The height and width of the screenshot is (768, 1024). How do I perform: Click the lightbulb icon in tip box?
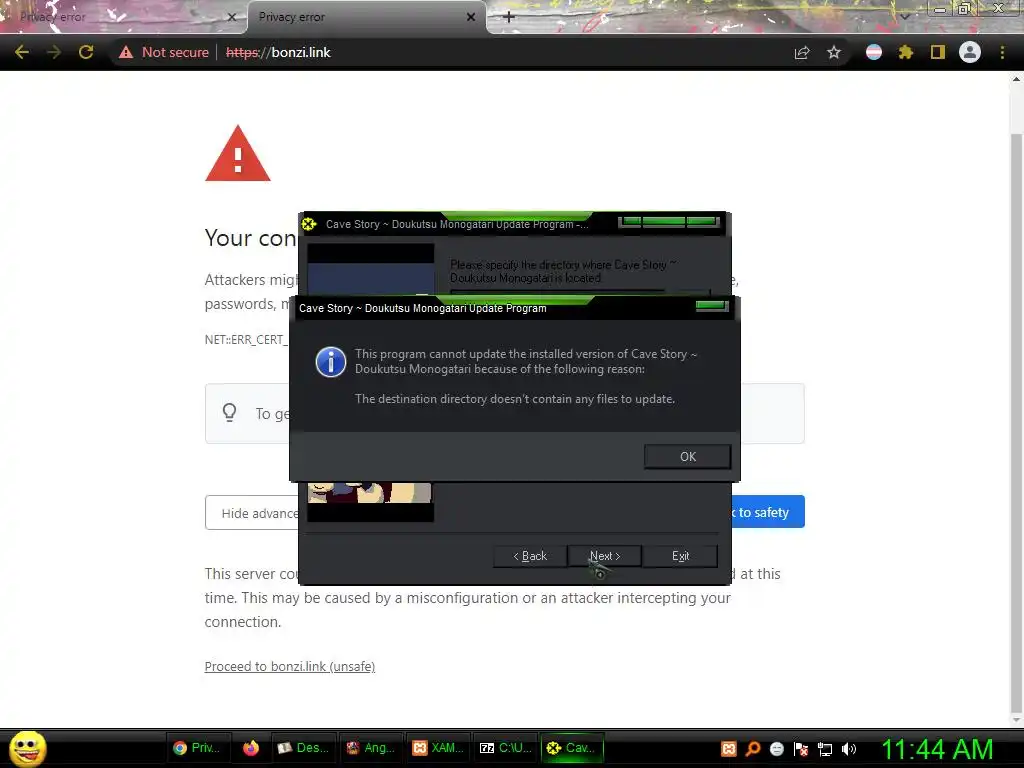pyautogui.click(x=229, y=413)
